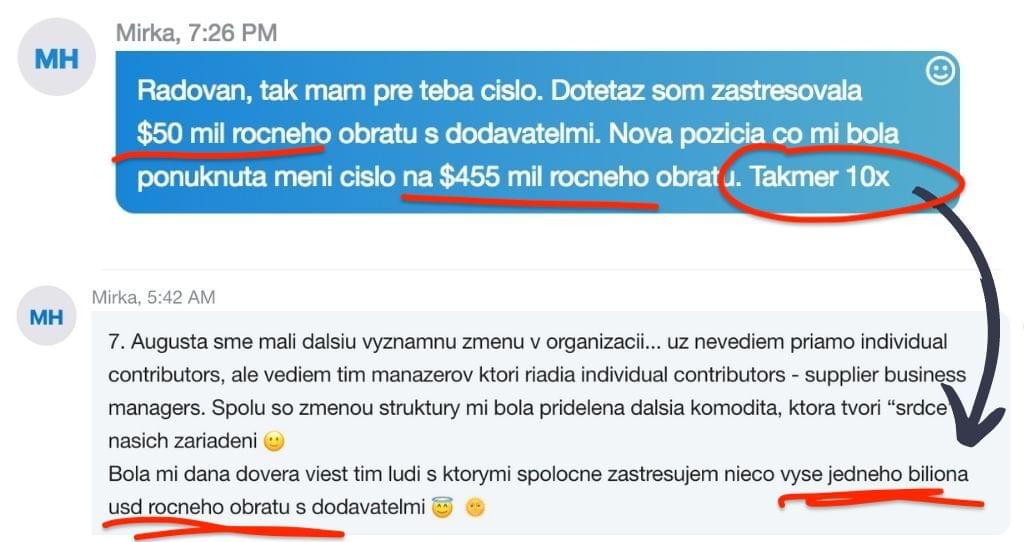
Task: Click the blushing emoji ending the last message
Action: [x=475, y=507]
